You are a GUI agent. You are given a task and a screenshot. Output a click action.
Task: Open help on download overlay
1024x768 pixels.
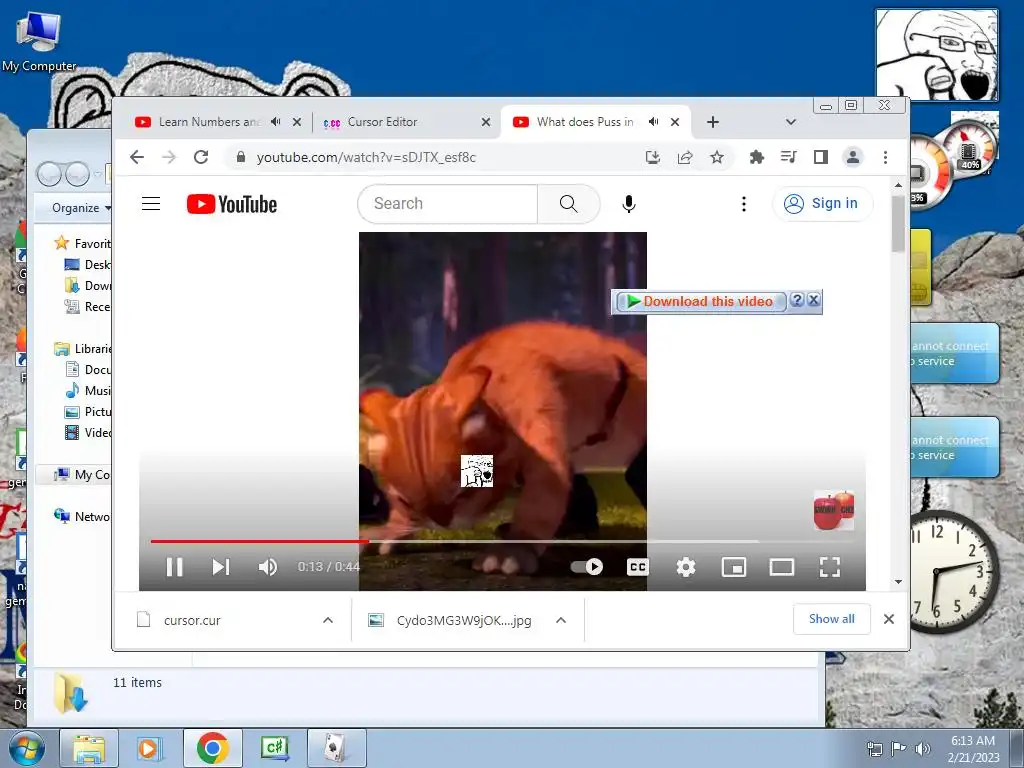click(x=797, y=300)
